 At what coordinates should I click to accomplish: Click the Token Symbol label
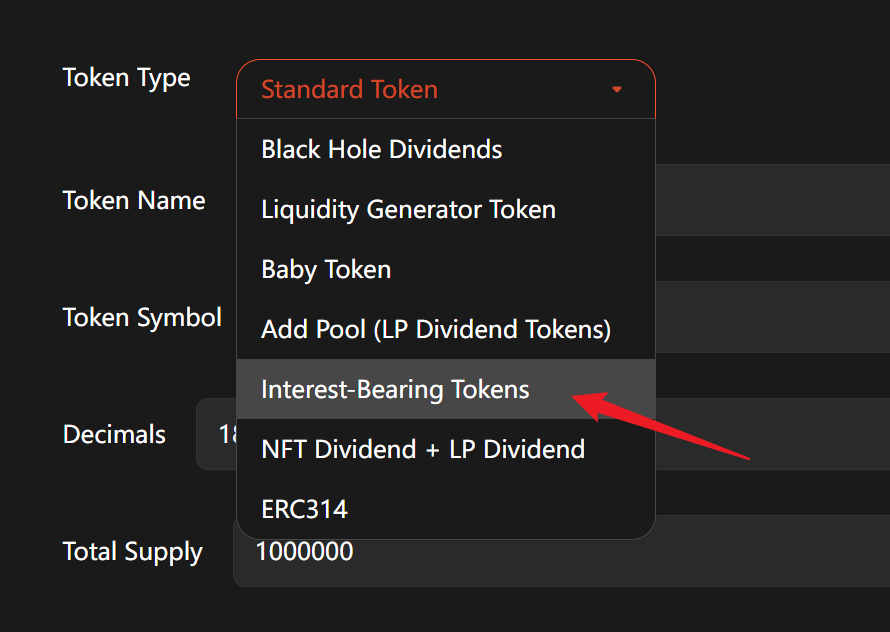pos(142,317)
